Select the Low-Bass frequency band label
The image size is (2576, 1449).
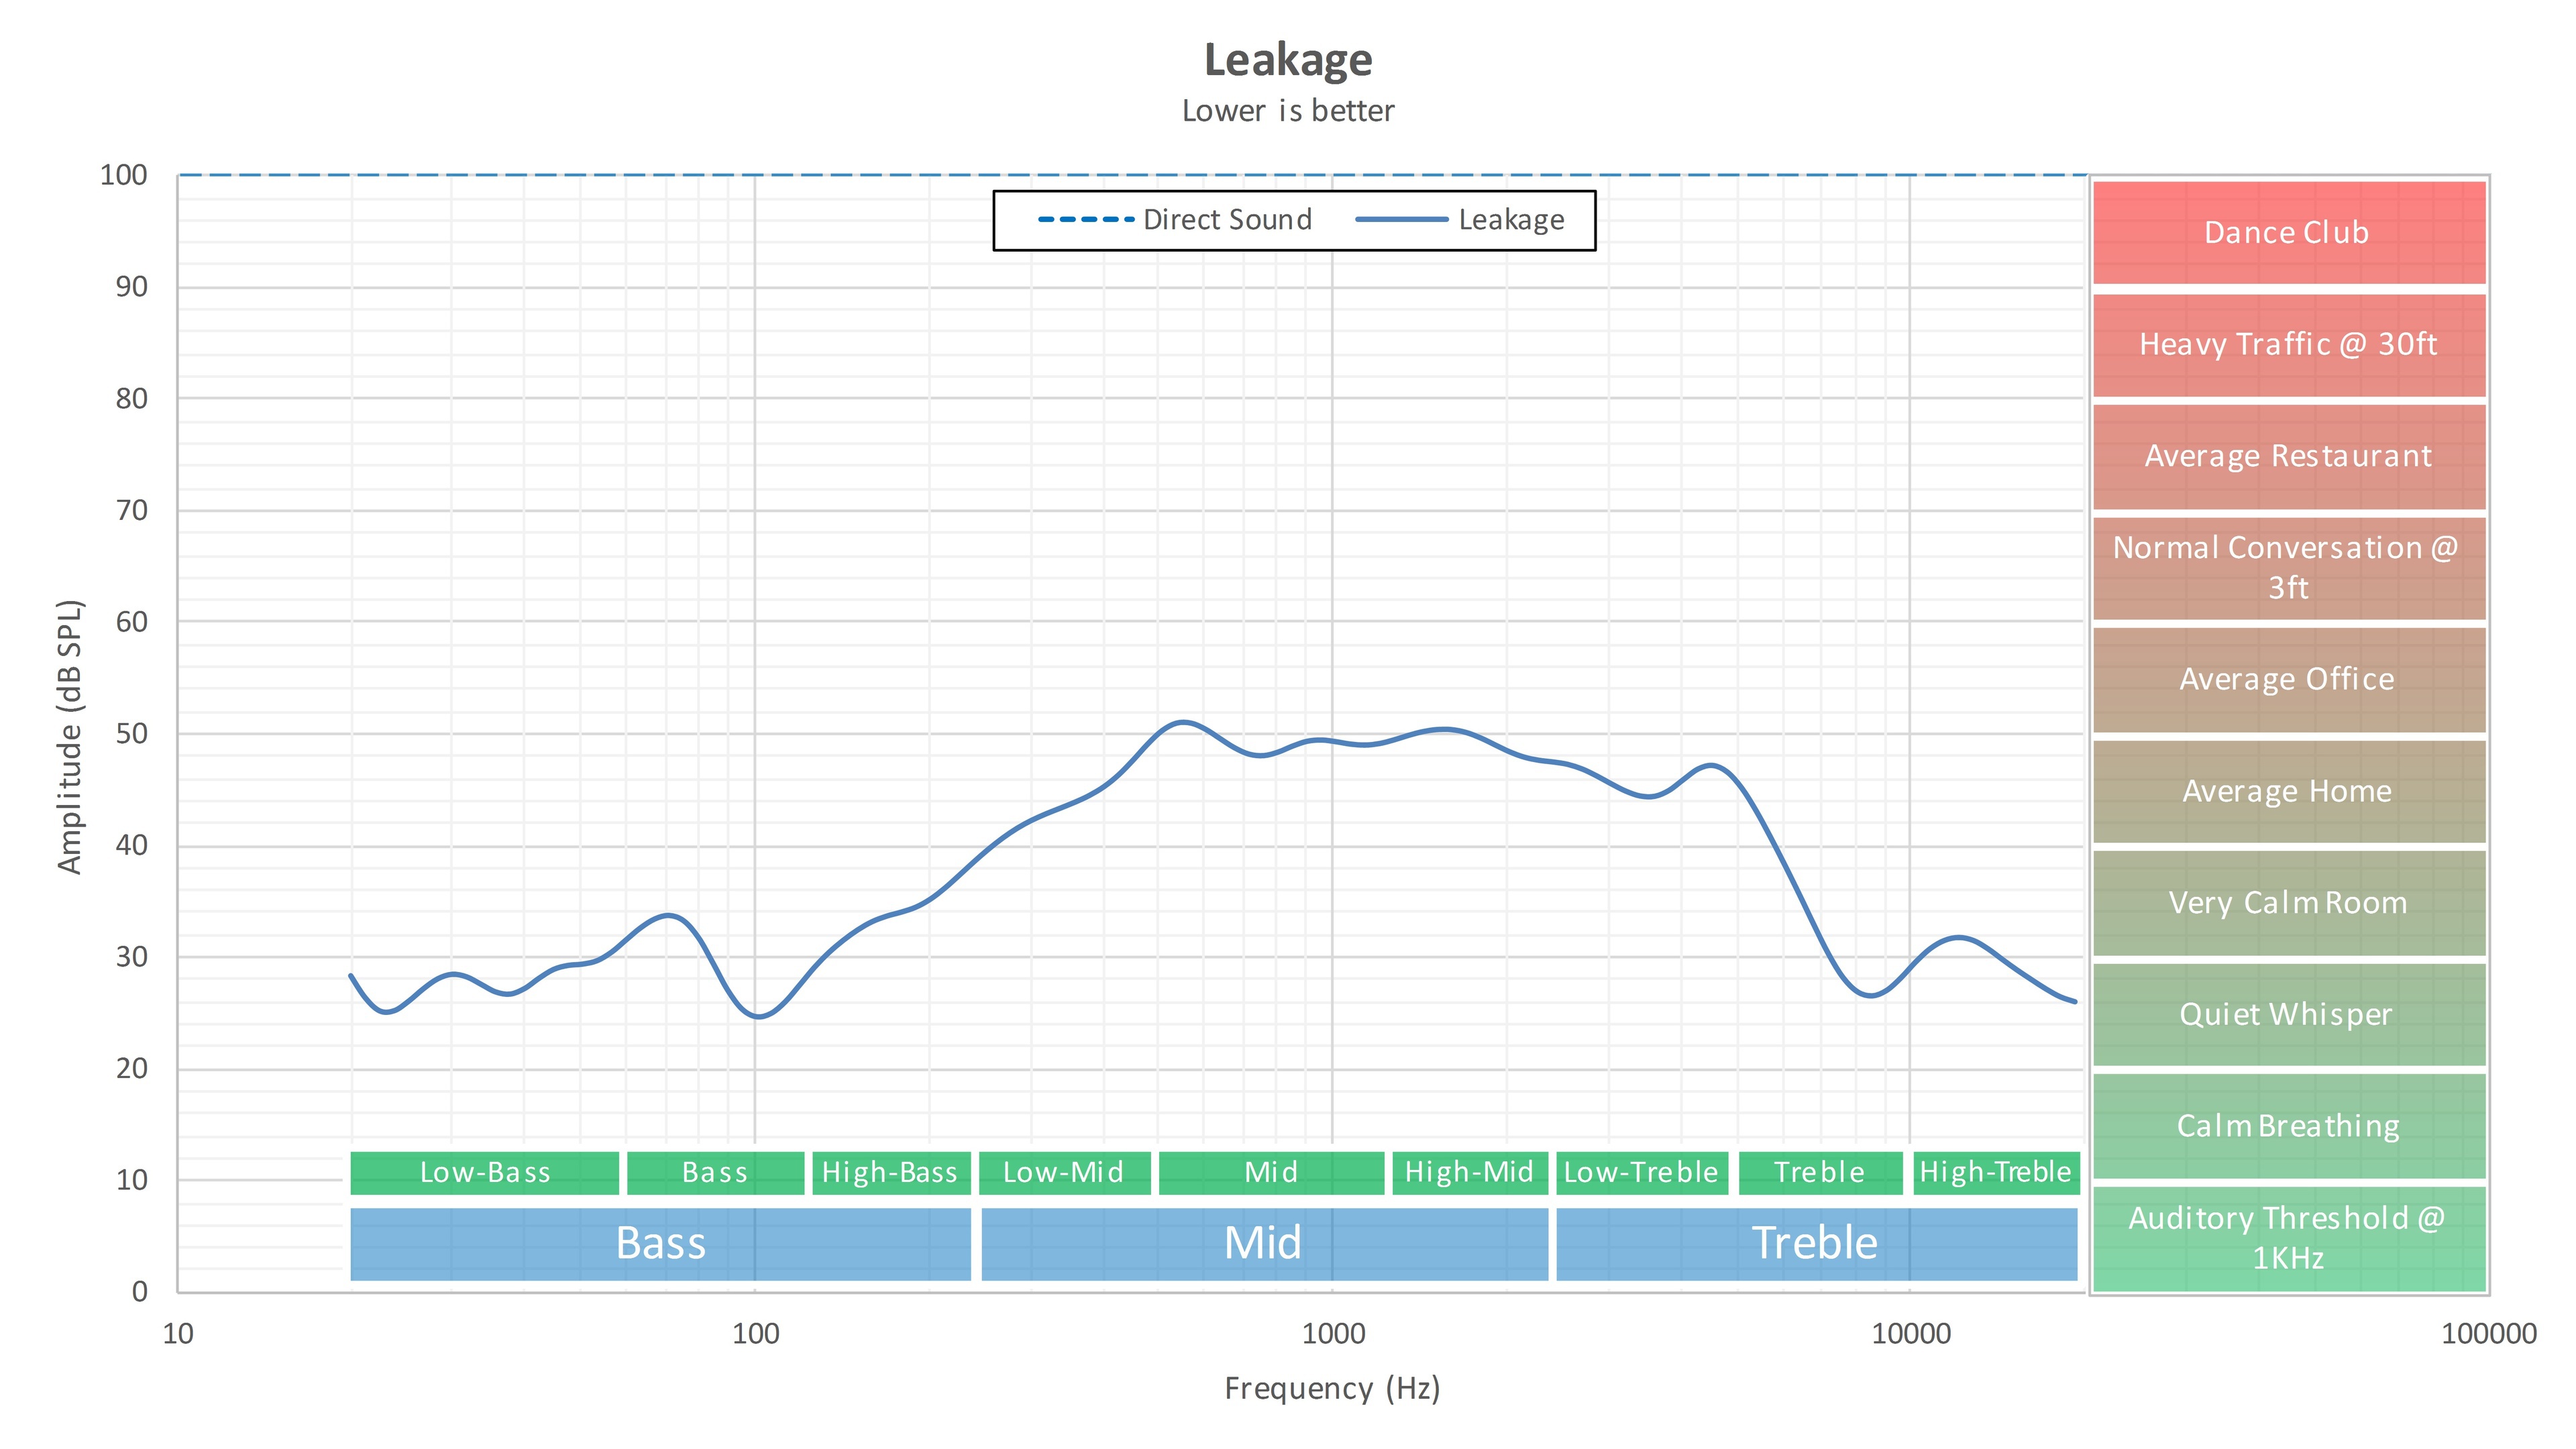pos(485,1173)
